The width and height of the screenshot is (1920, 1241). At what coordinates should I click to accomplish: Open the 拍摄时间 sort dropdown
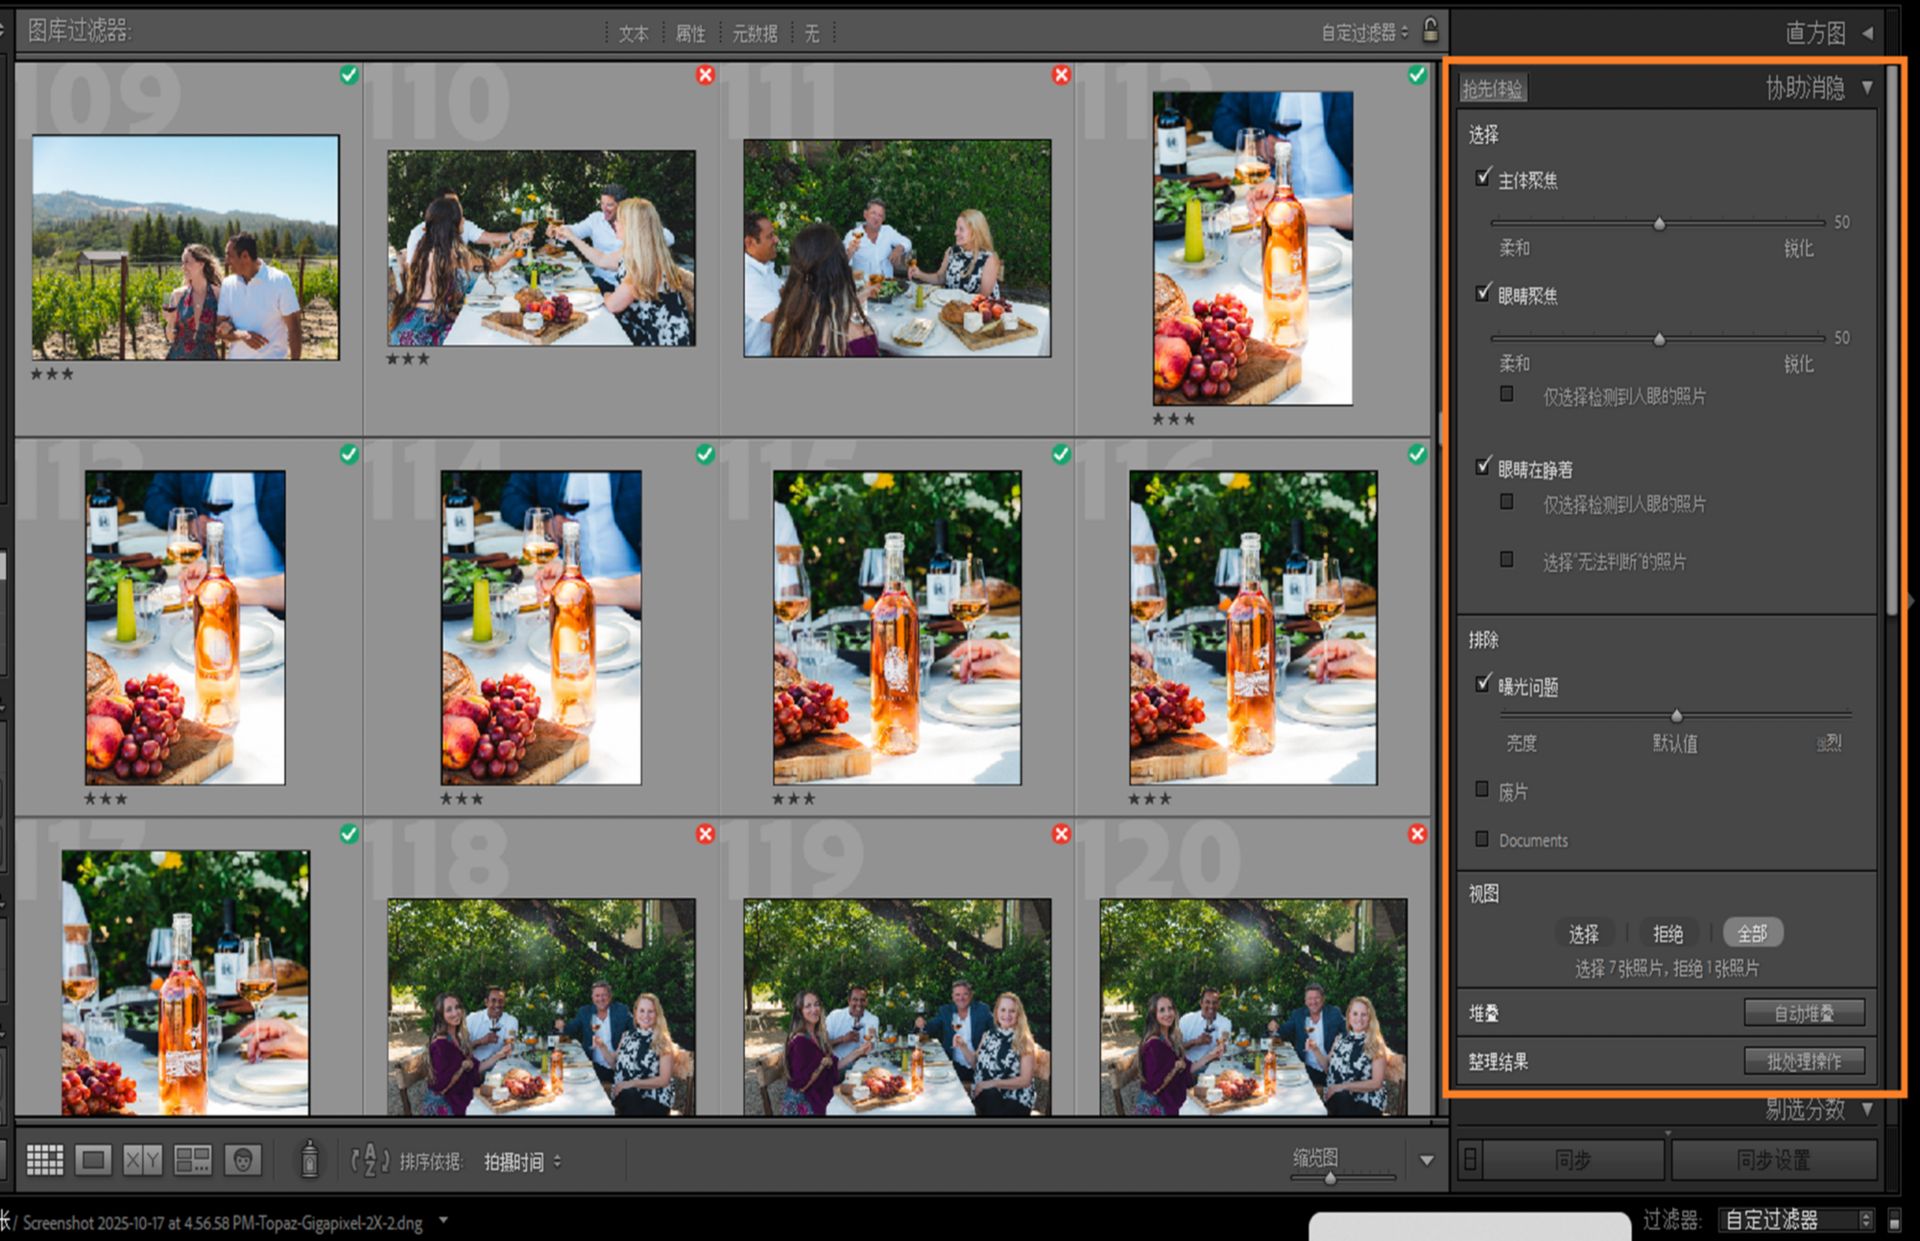[522, 1161]
